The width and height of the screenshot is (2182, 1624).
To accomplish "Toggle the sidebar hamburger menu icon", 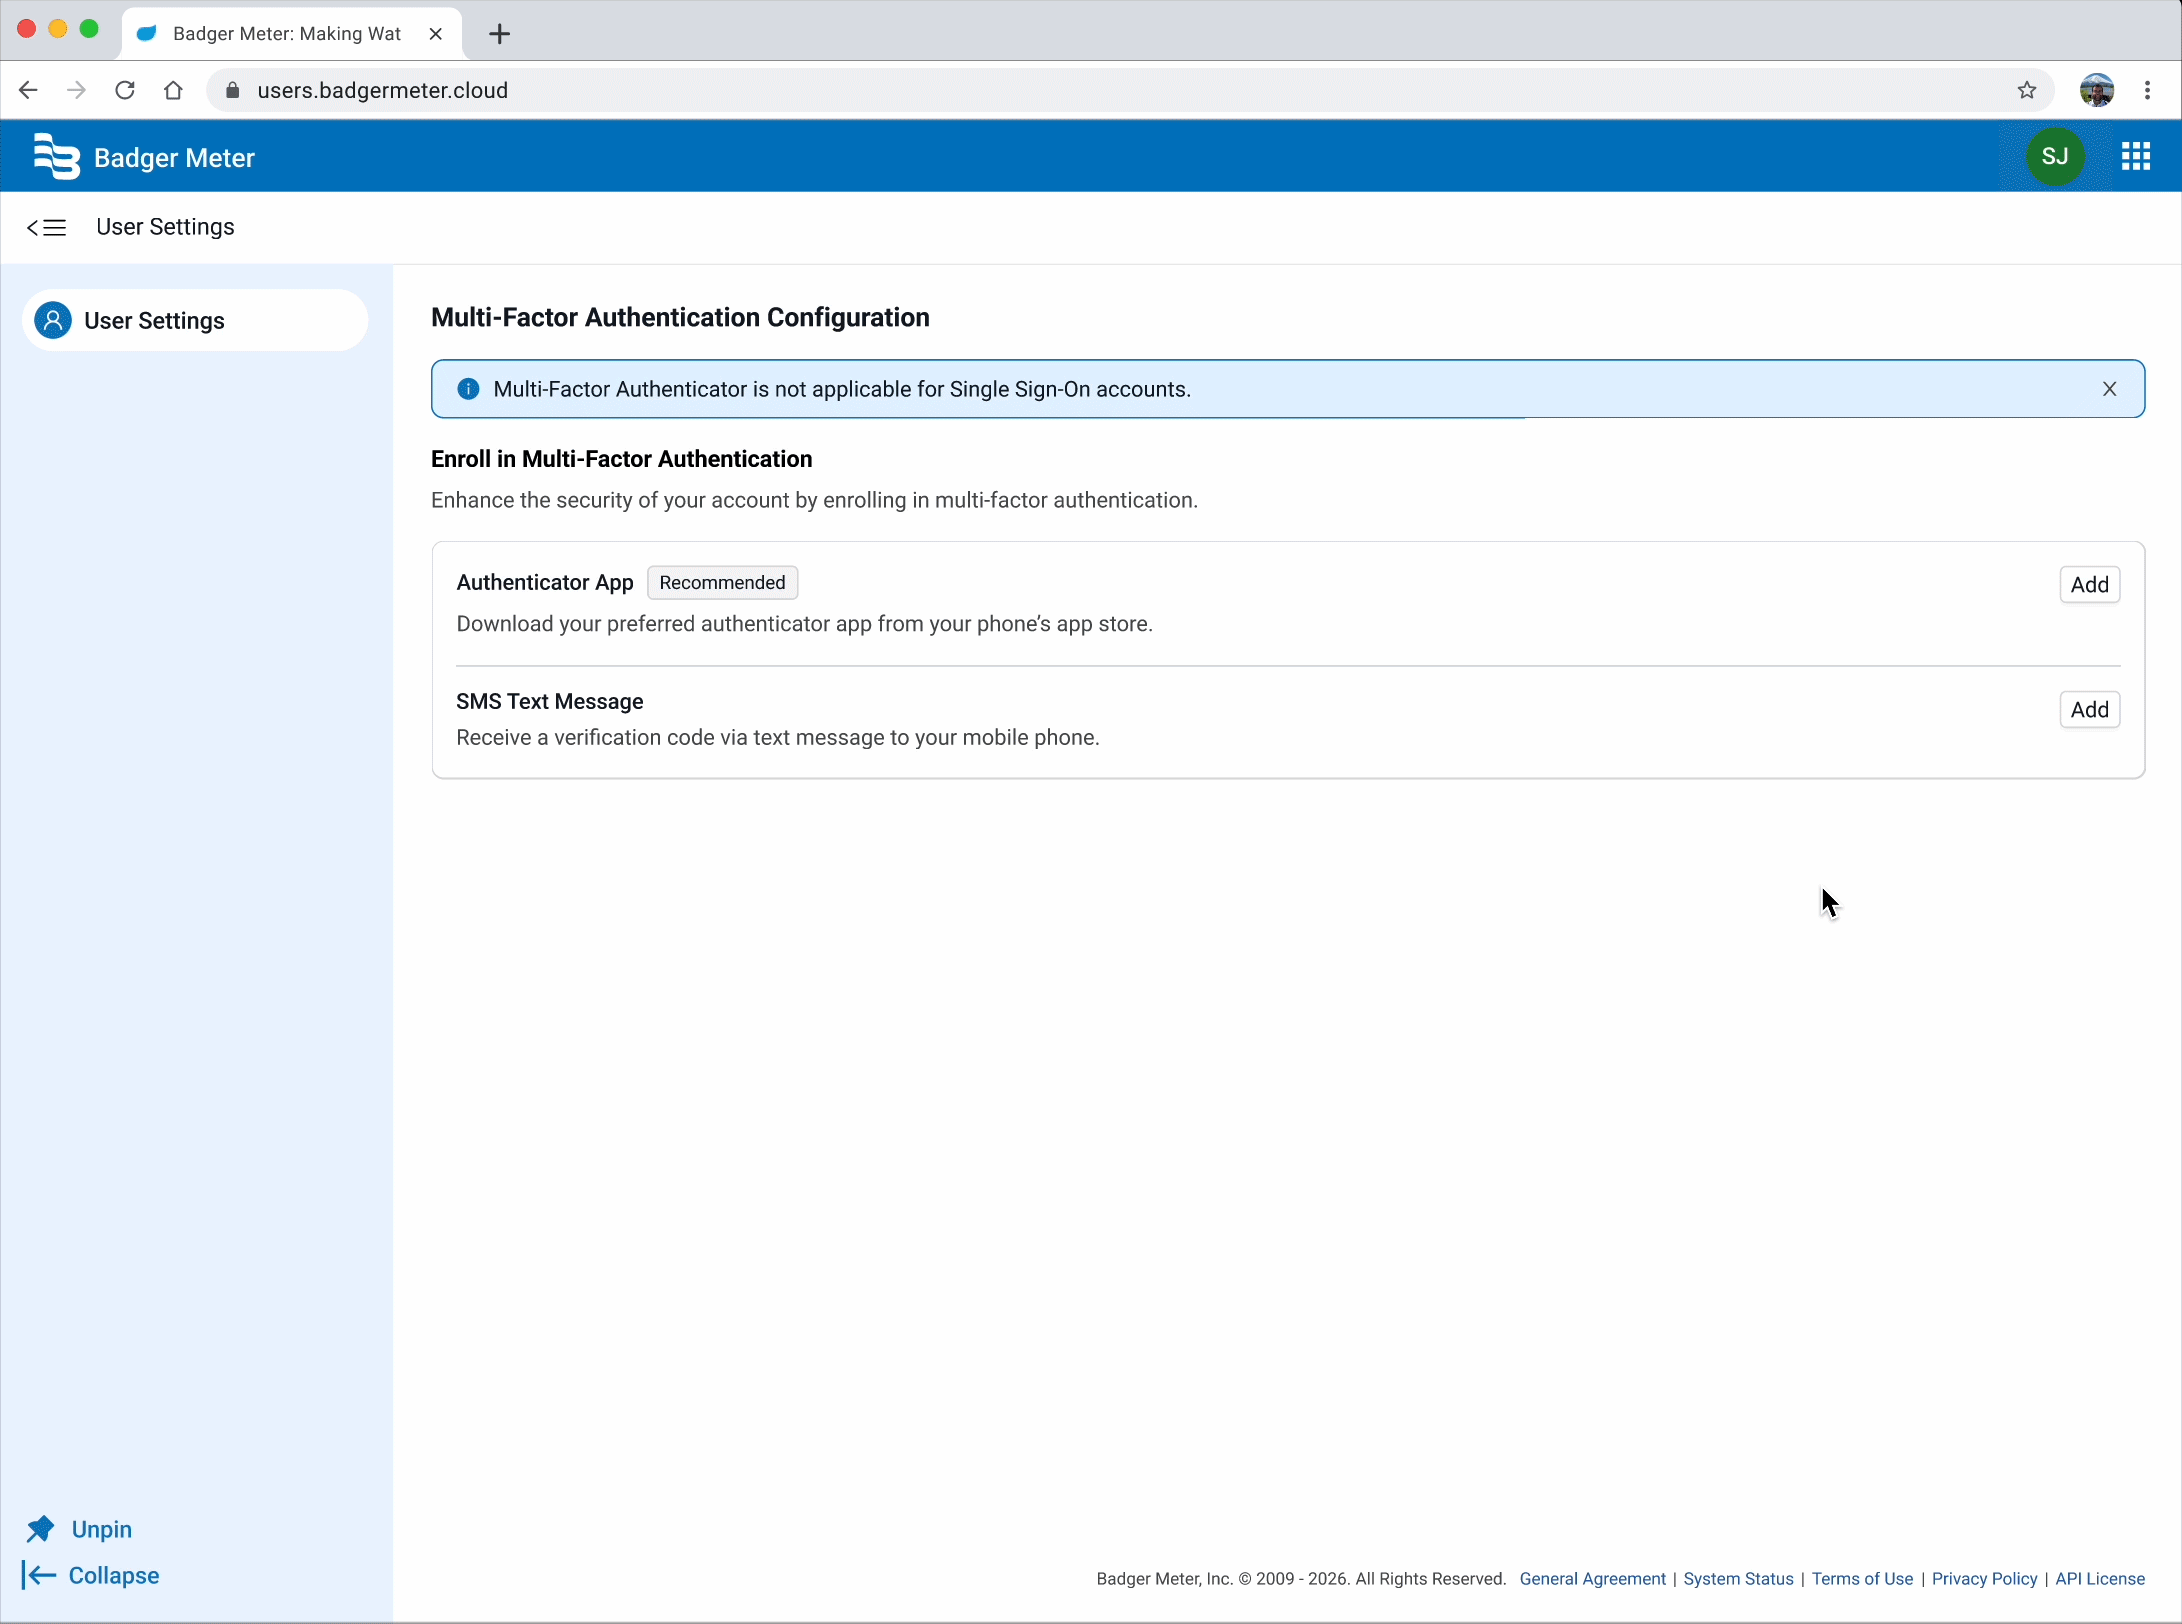I will coord(46,228).
